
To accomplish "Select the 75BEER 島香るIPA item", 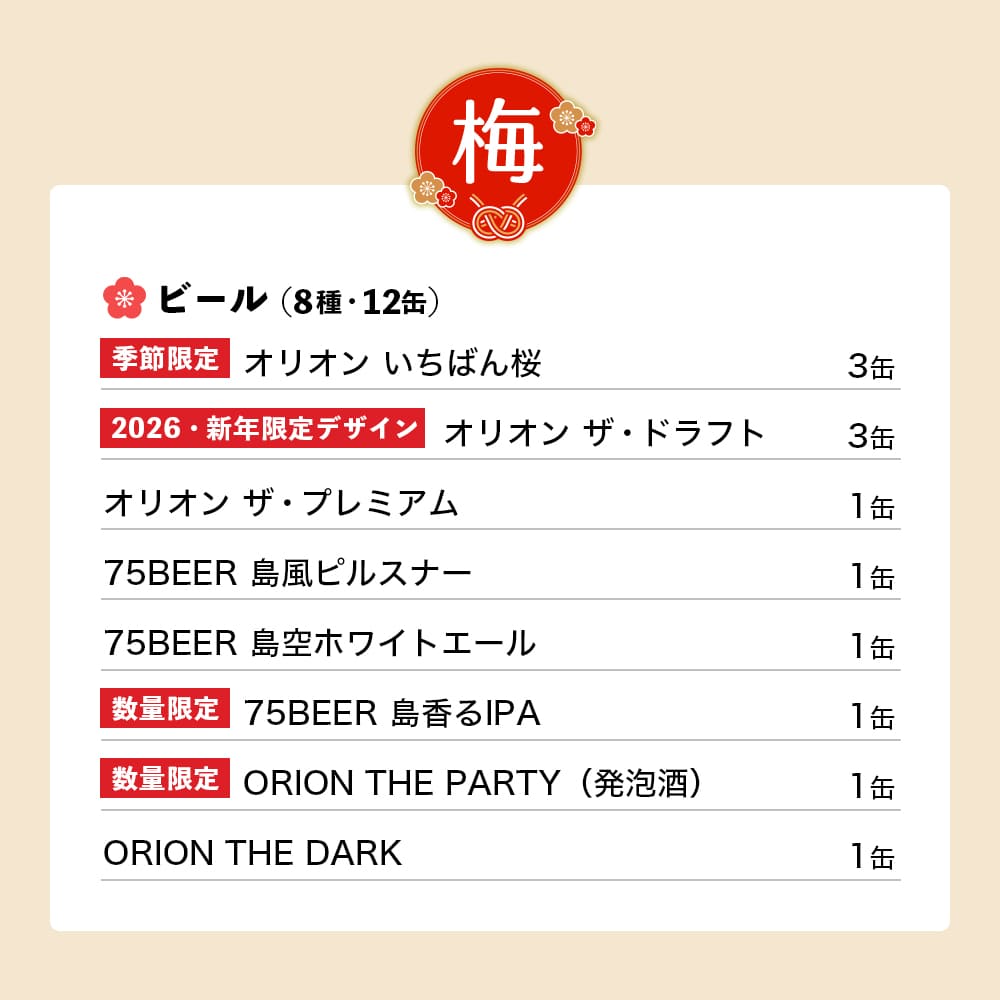I will [x=392, y=713].
